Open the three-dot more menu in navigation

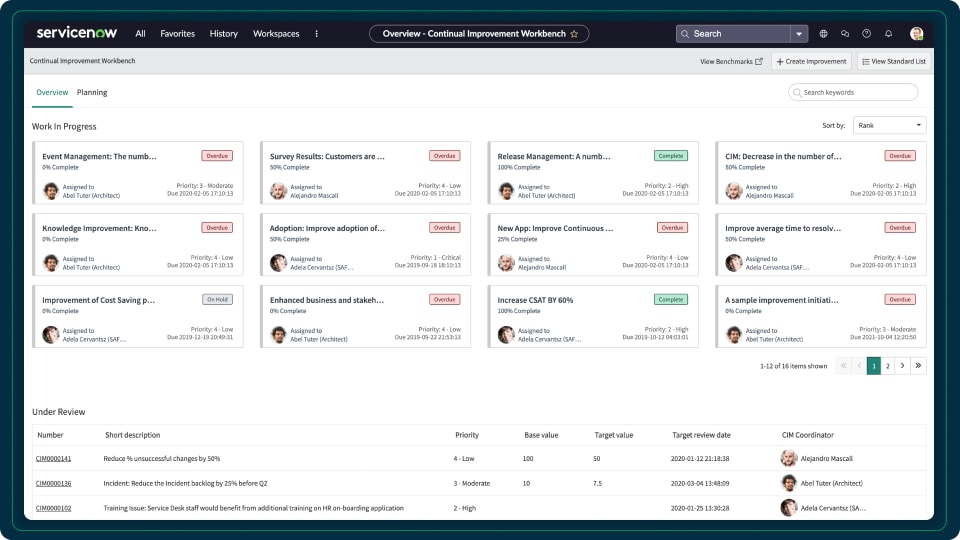pyautogui.click(x=317, y=33)
